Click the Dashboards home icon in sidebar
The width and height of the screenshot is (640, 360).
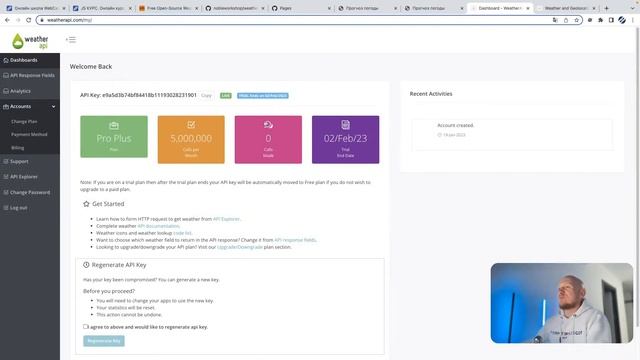pos(6,60)
